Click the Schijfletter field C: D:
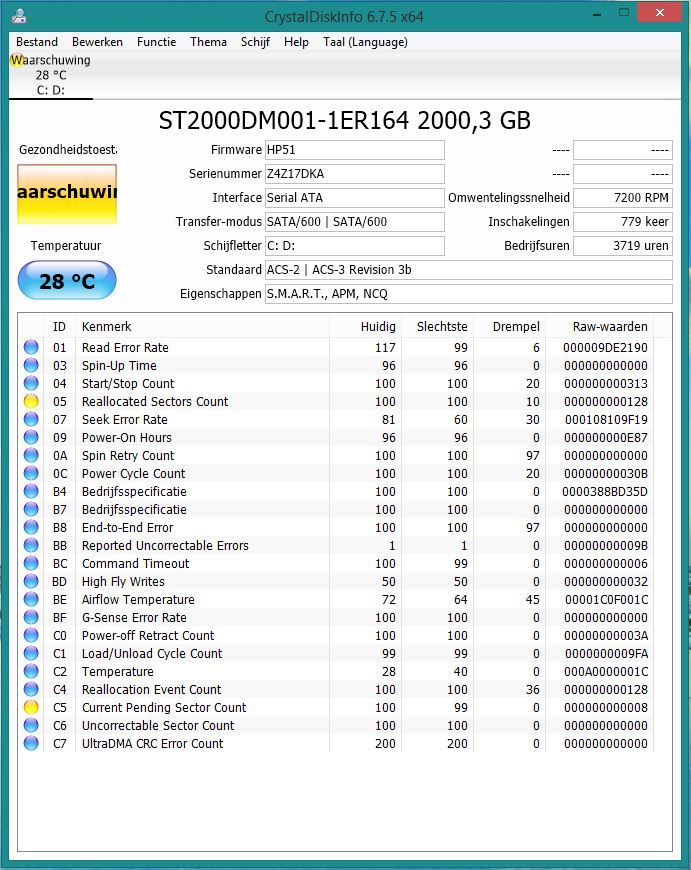Screen dimensions: 691x870 tap(355, 246)
